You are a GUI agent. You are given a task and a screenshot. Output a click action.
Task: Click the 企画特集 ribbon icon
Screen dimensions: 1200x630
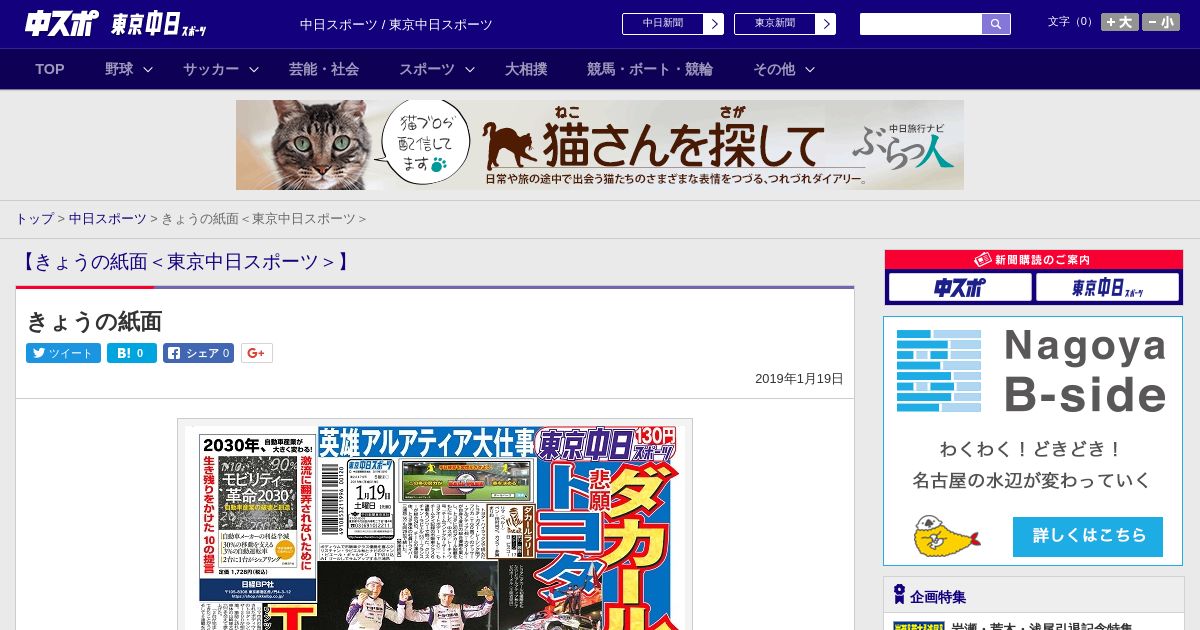tap(899, 595)
